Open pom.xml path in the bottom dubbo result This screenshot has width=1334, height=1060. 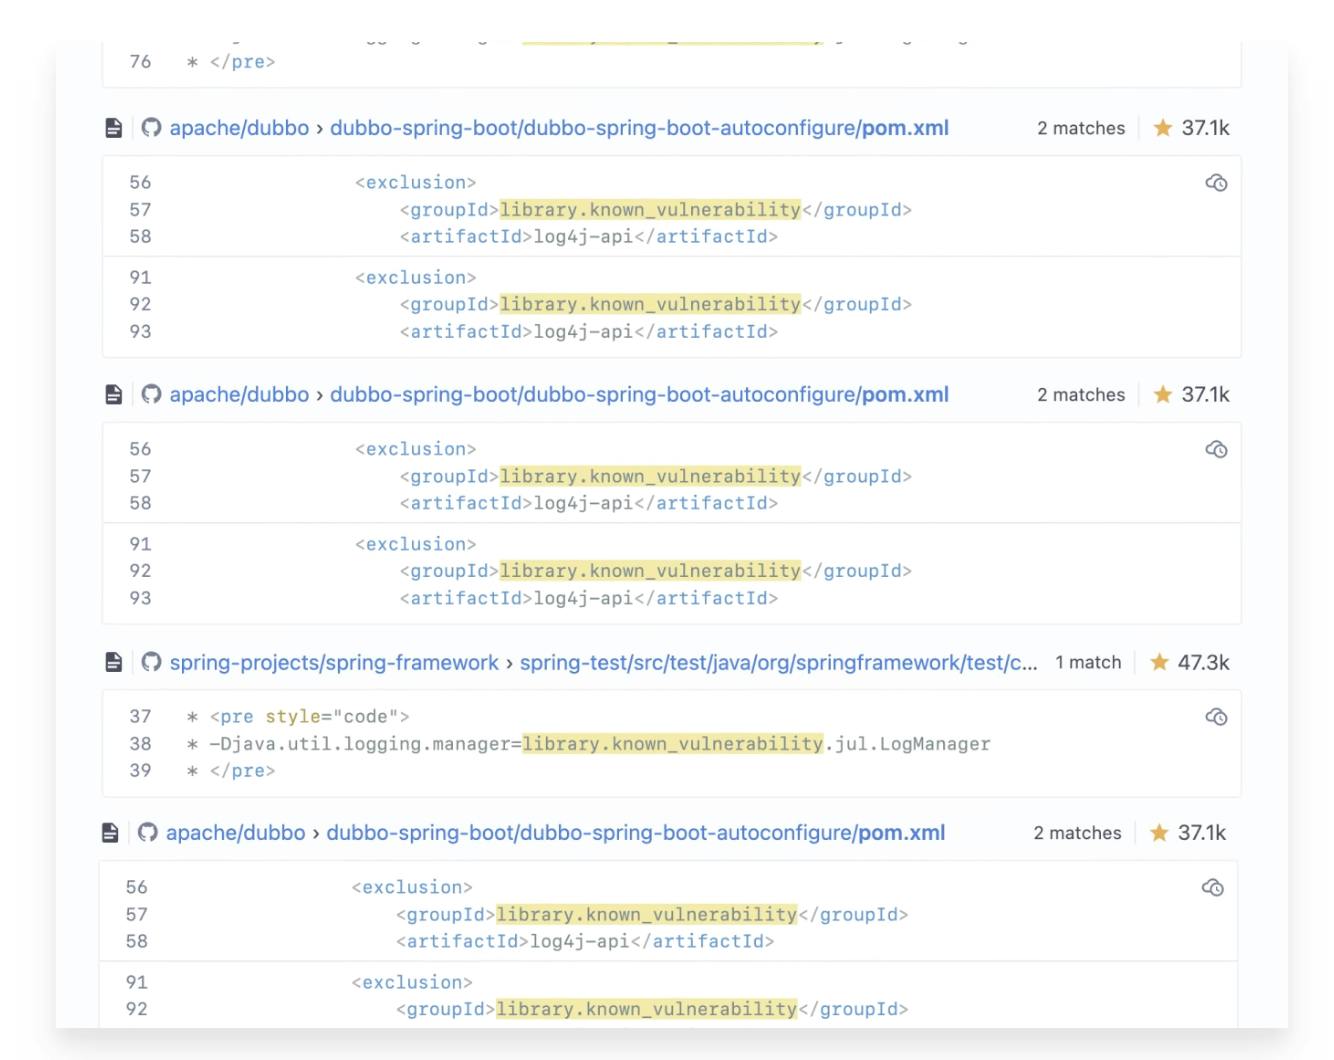coord(635,833)
